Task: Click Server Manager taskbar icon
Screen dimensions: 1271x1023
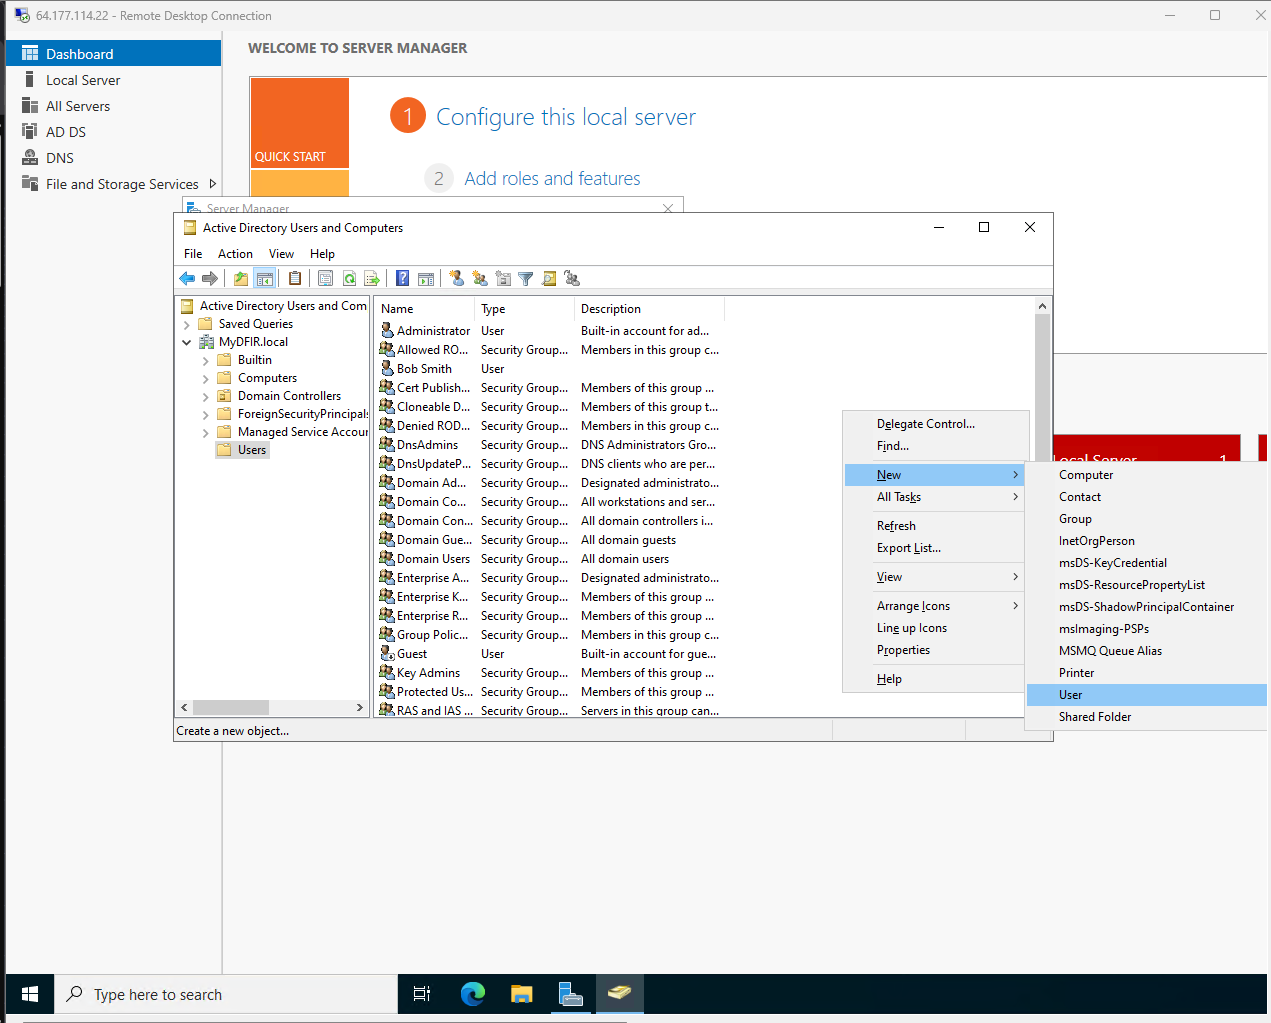Action: click(570, 994)
